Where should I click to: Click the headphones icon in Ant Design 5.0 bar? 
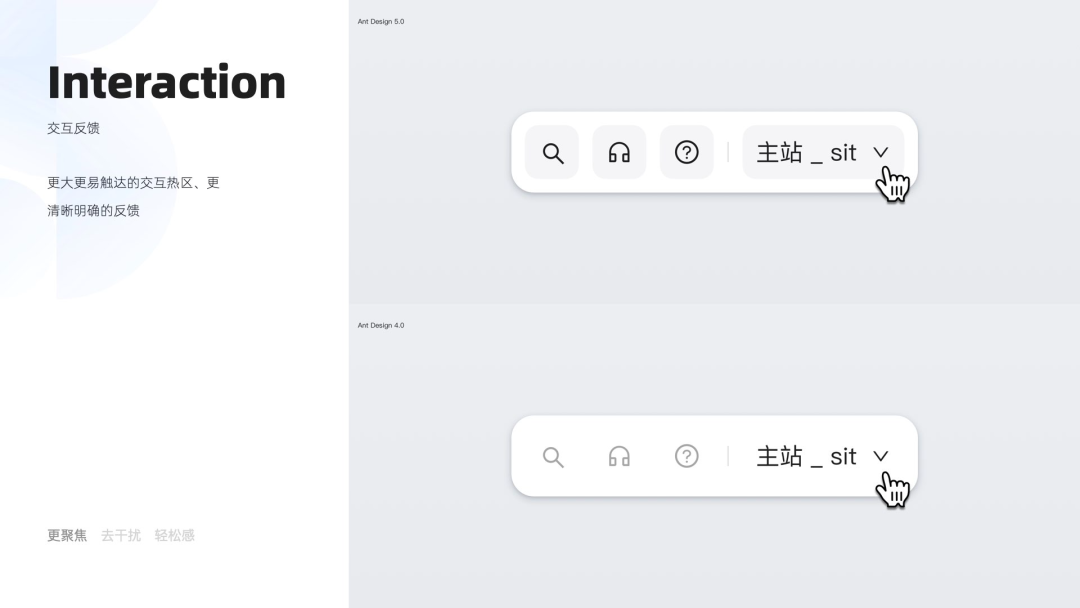(x=619, y=153)
